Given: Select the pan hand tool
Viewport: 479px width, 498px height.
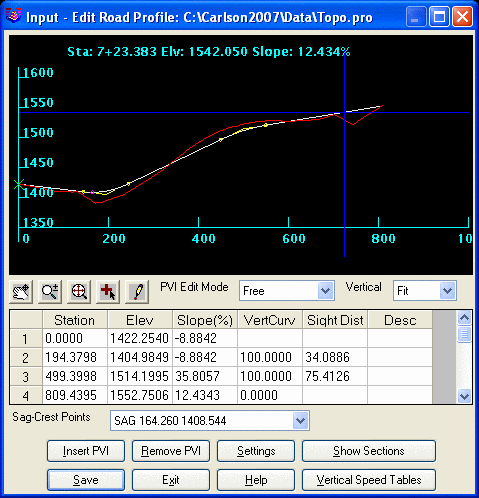Looking at the screenshot, I should click(21, 292).
